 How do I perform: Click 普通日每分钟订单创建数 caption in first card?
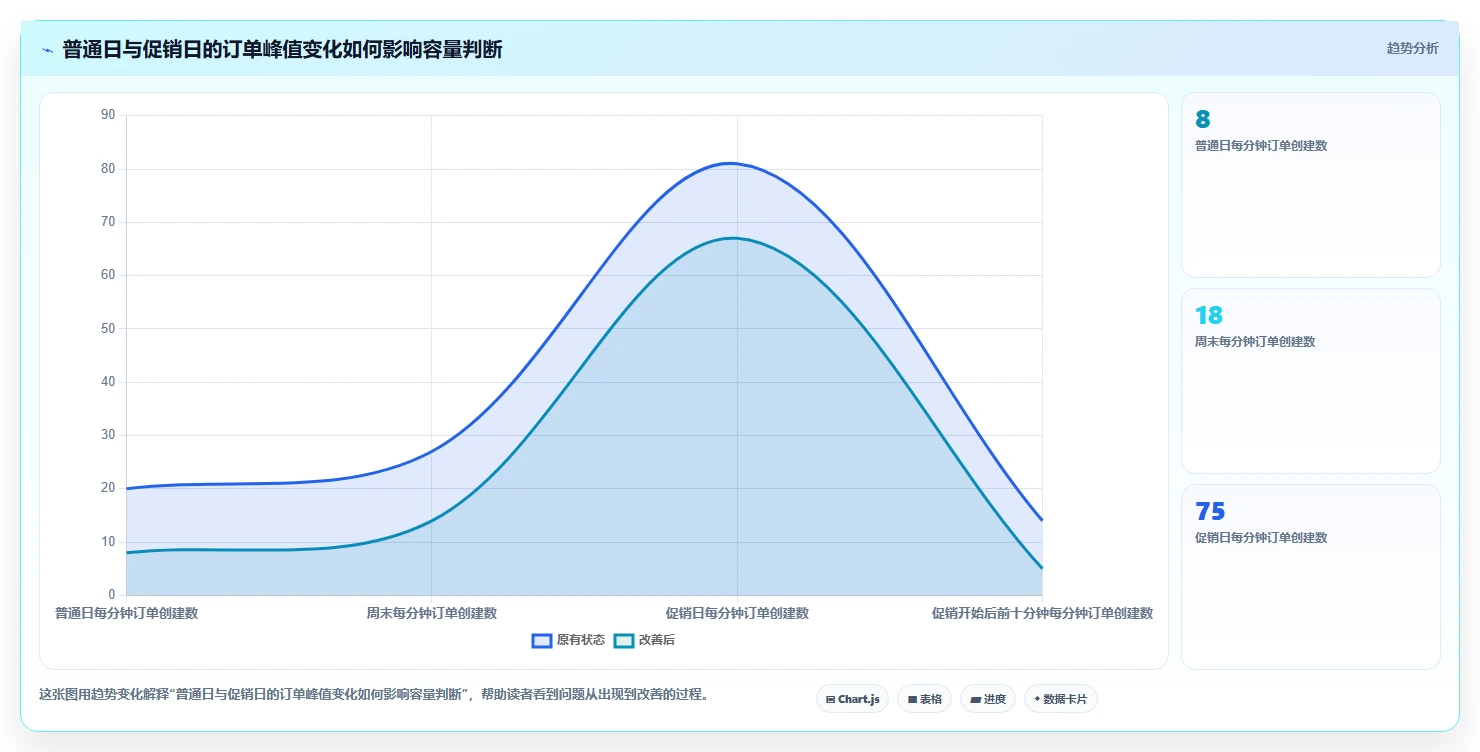point(1261,145)
